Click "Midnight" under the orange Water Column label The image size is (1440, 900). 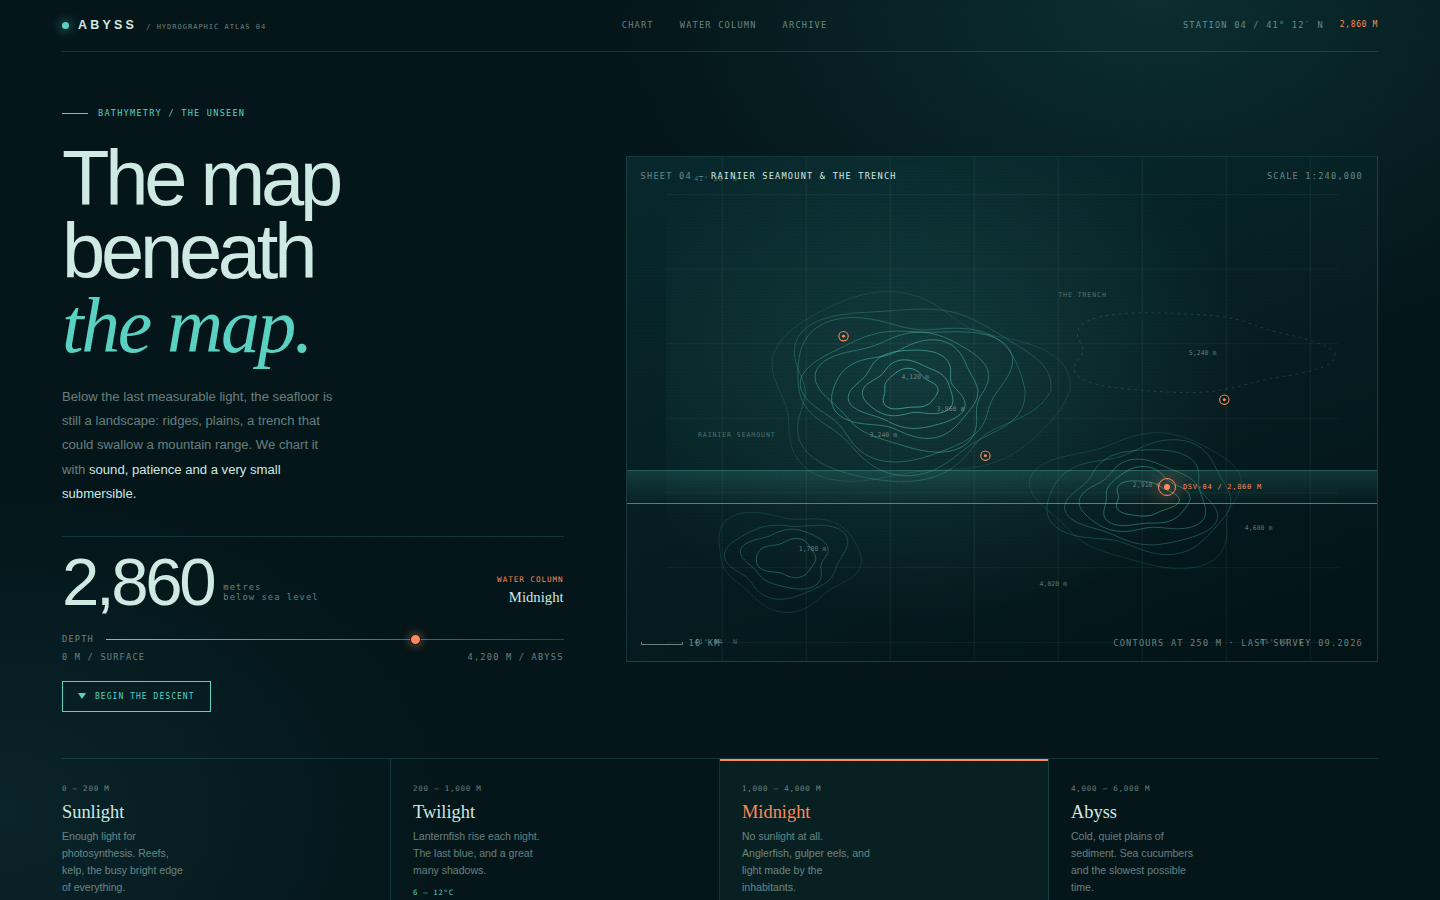(x=536, y=597)
